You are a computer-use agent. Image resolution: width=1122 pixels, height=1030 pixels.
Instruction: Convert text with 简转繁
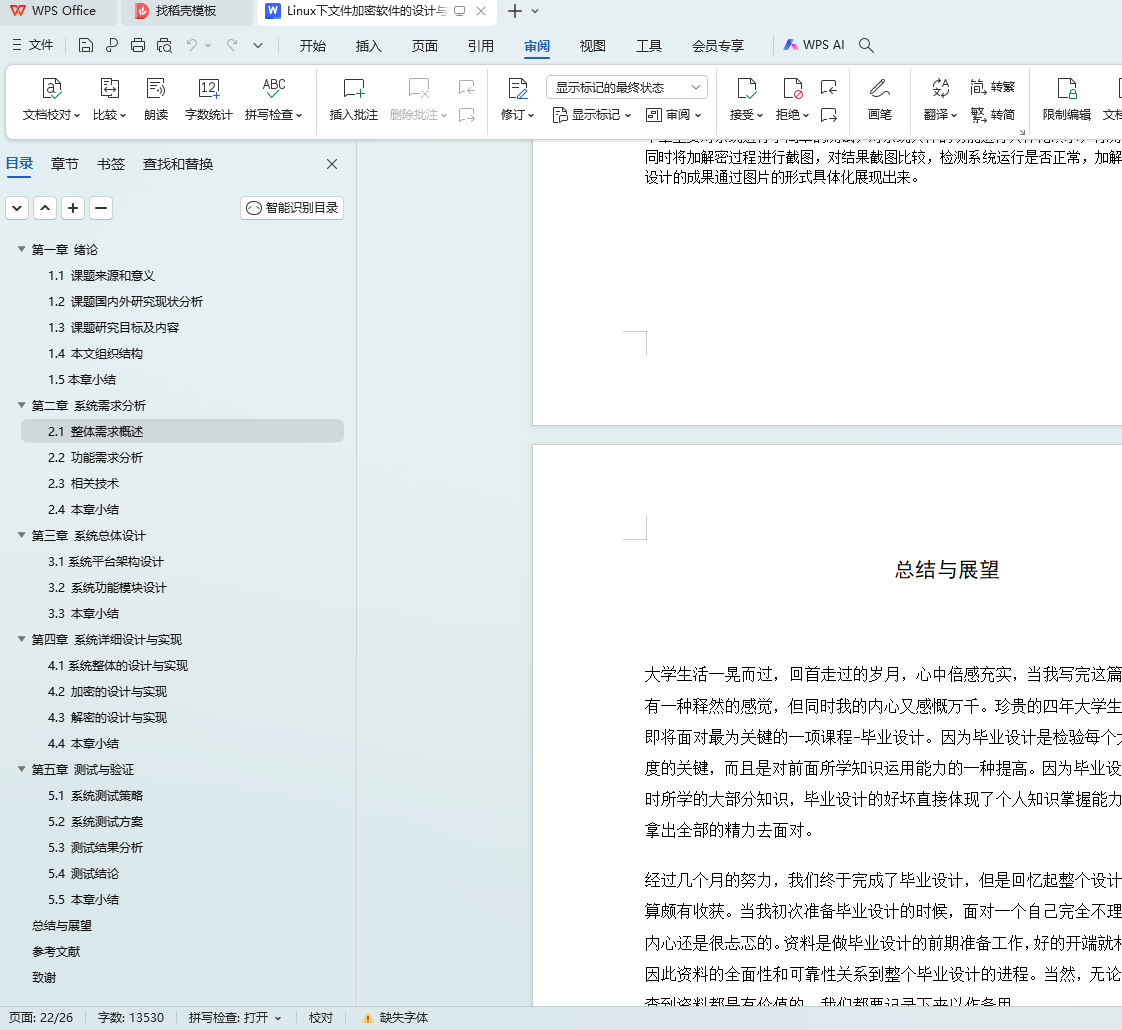(x=992, y=87)
